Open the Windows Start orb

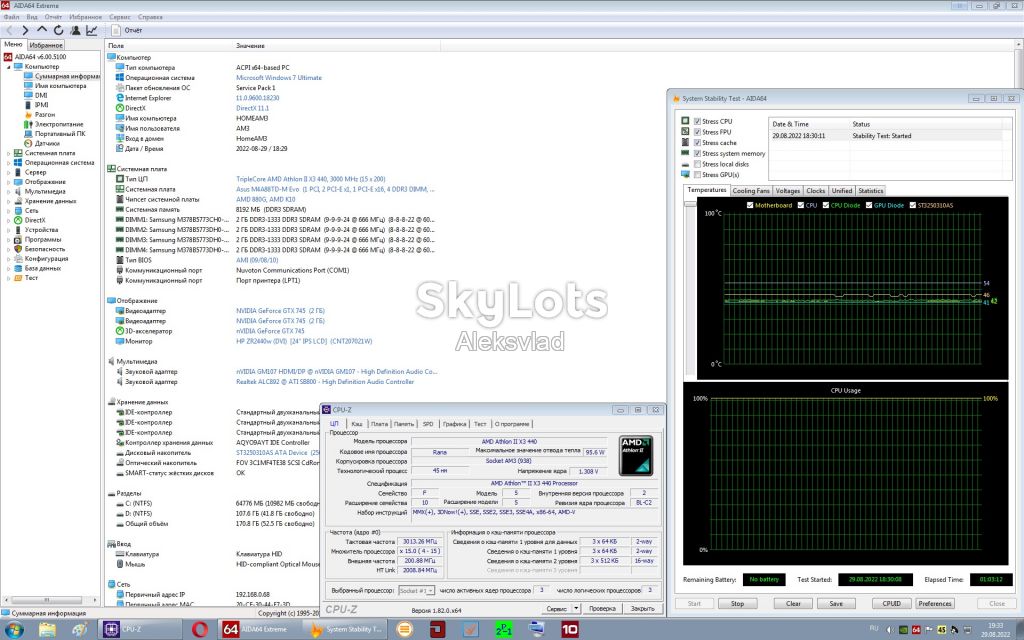[14, 630]
